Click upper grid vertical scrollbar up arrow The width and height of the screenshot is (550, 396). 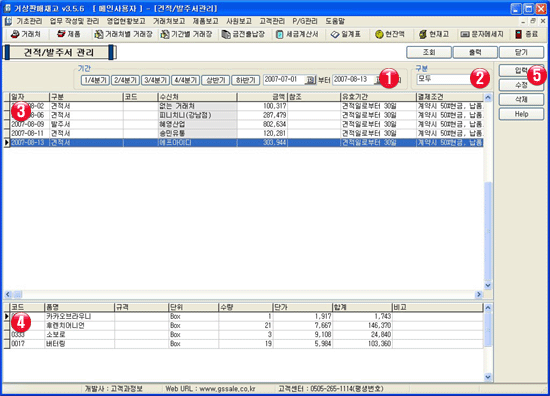click(488, 97)
